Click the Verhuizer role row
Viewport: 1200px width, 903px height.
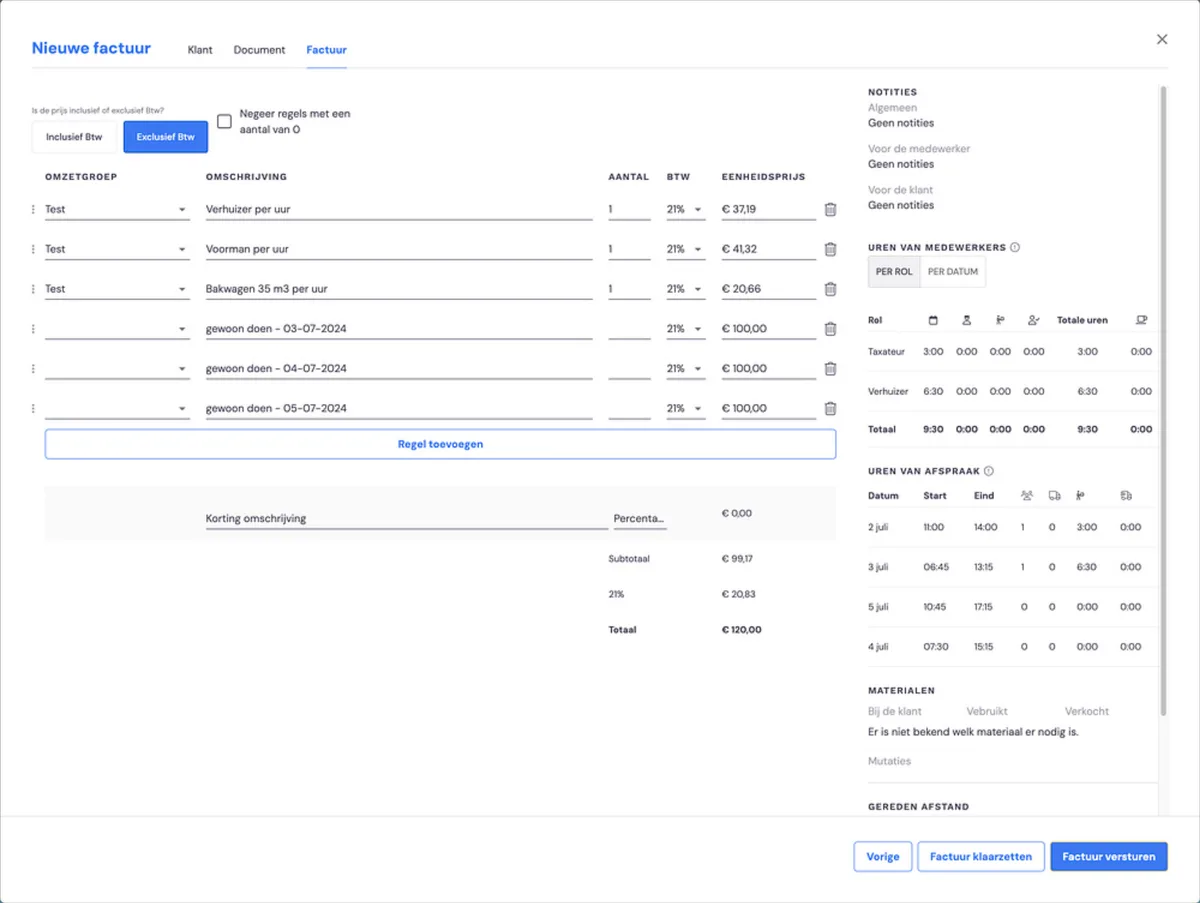coord(1010,392)
